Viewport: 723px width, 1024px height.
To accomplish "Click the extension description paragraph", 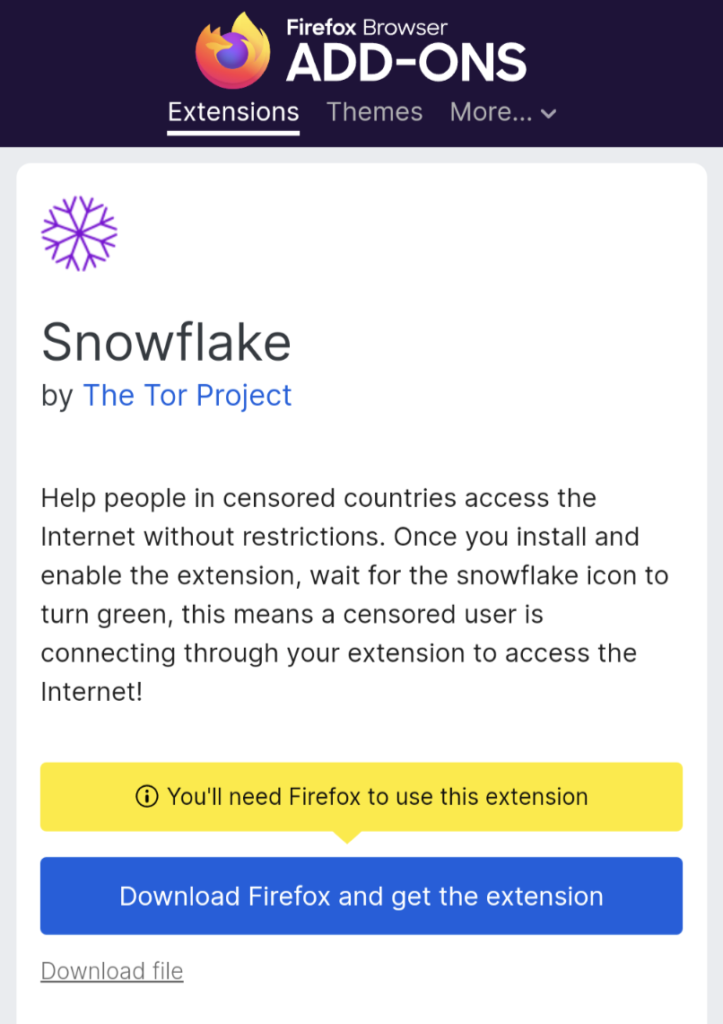I will click(x=355, y=595).
